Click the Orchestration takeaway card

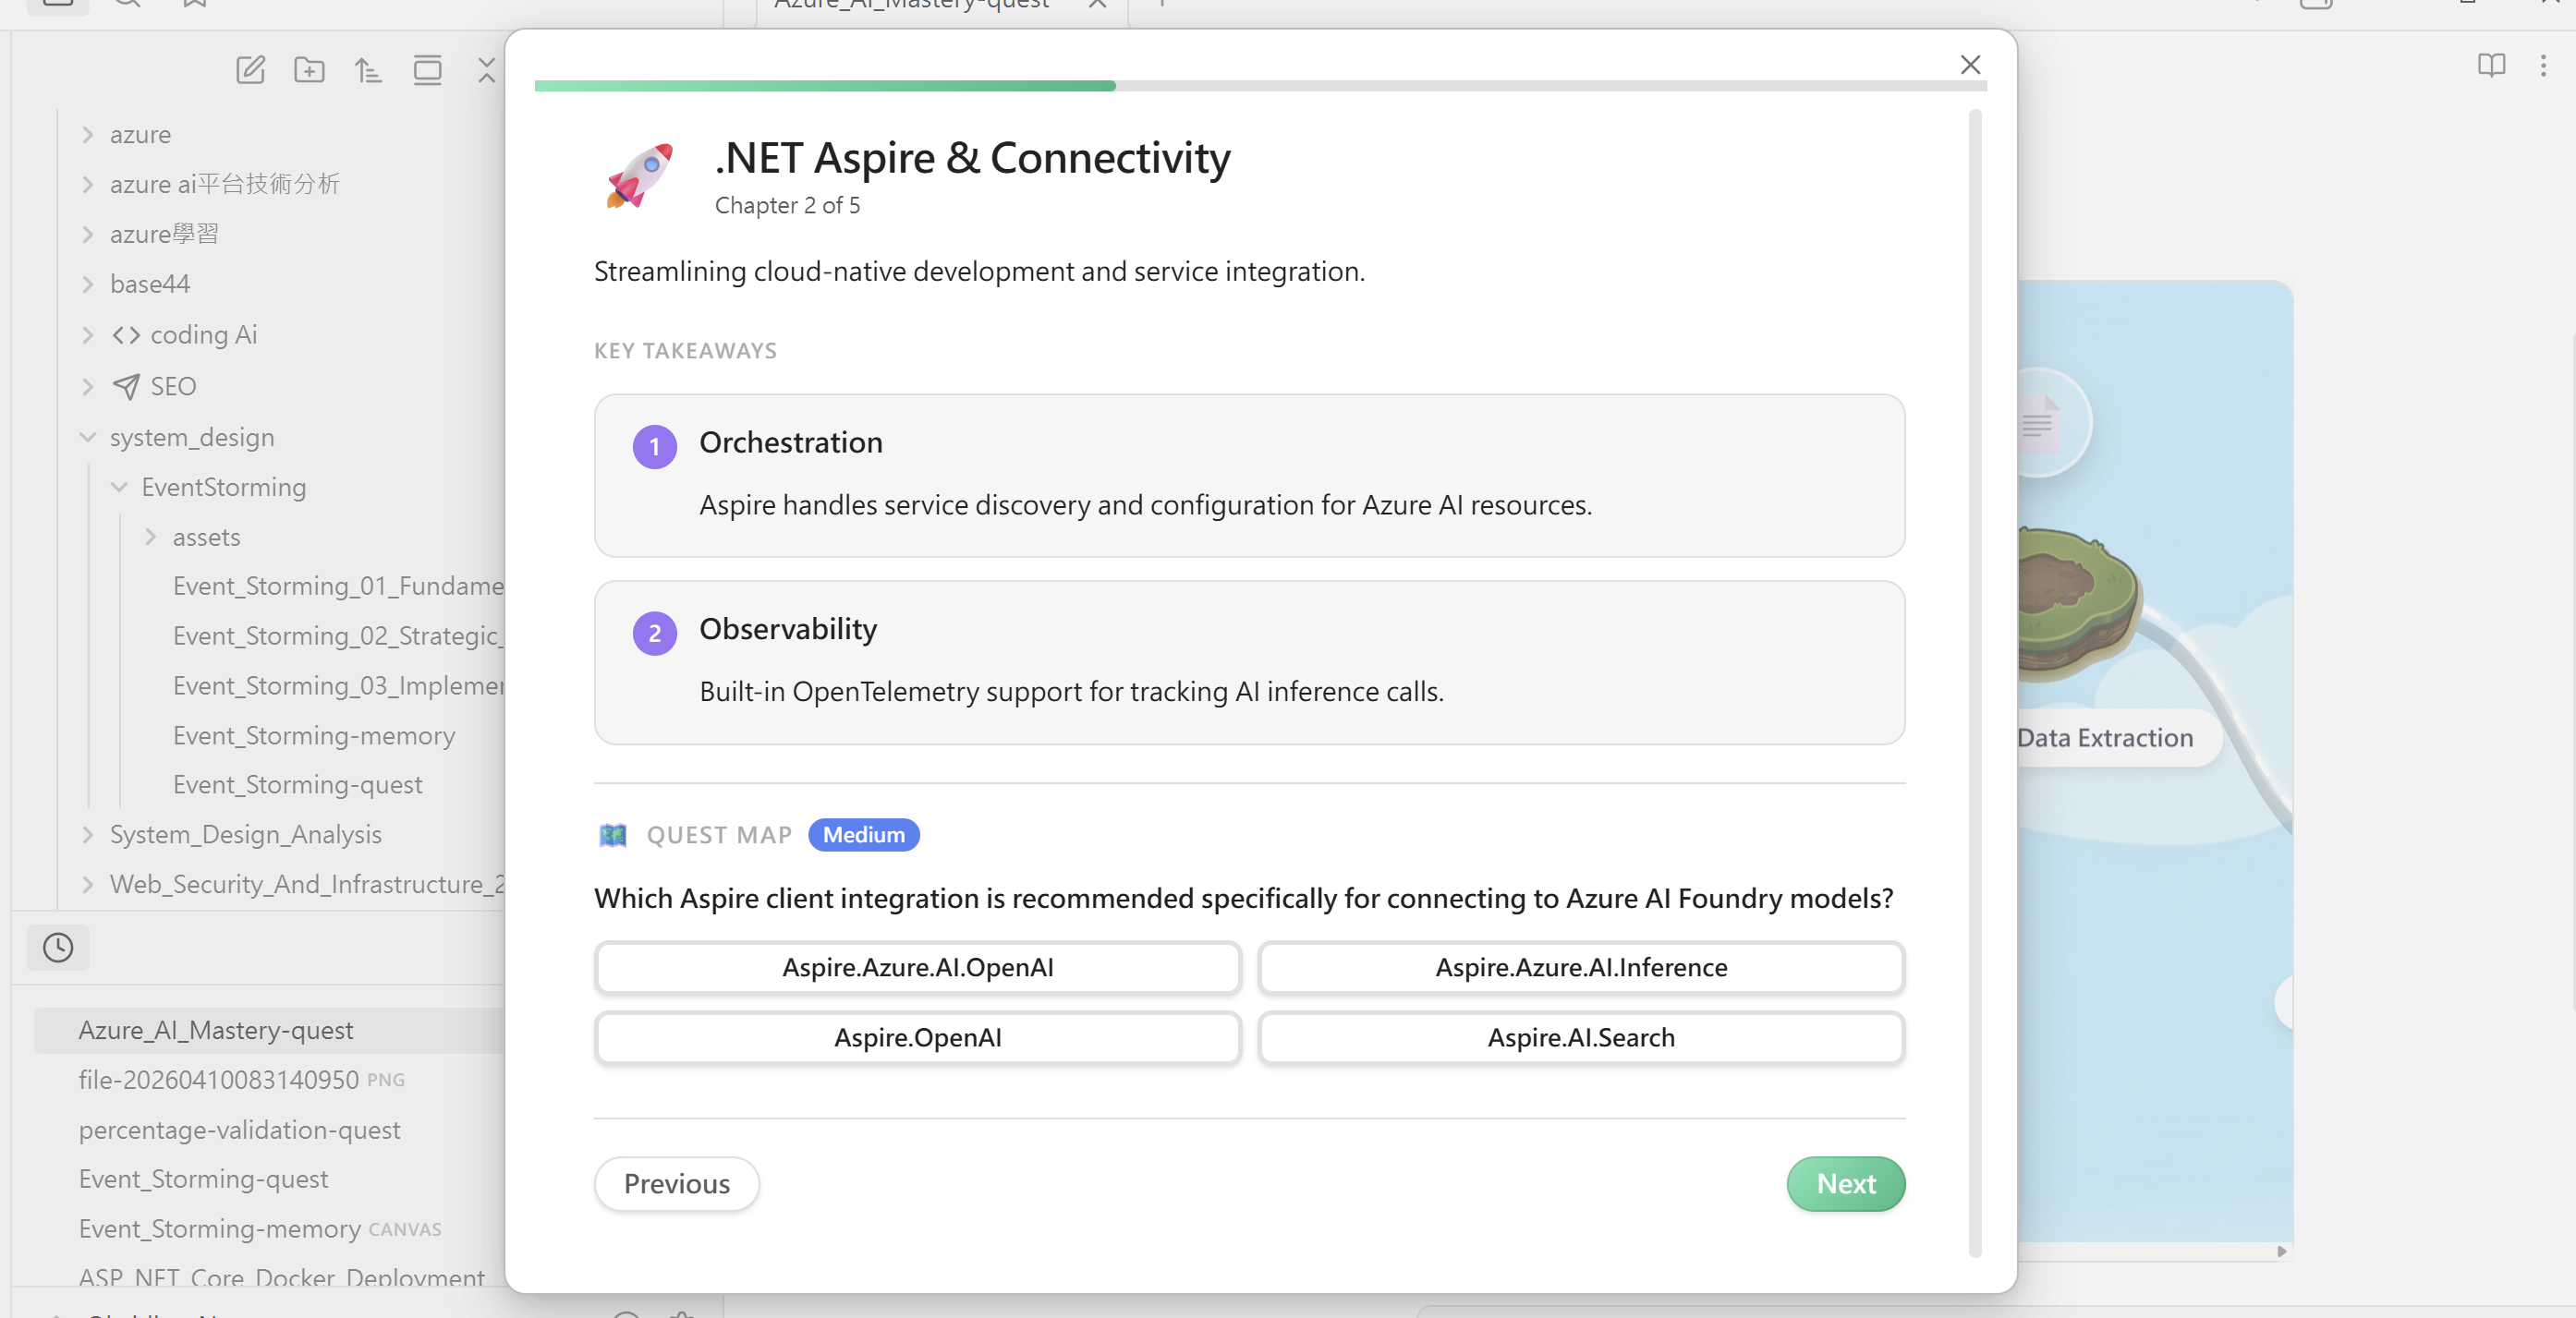pos(1249,475)
